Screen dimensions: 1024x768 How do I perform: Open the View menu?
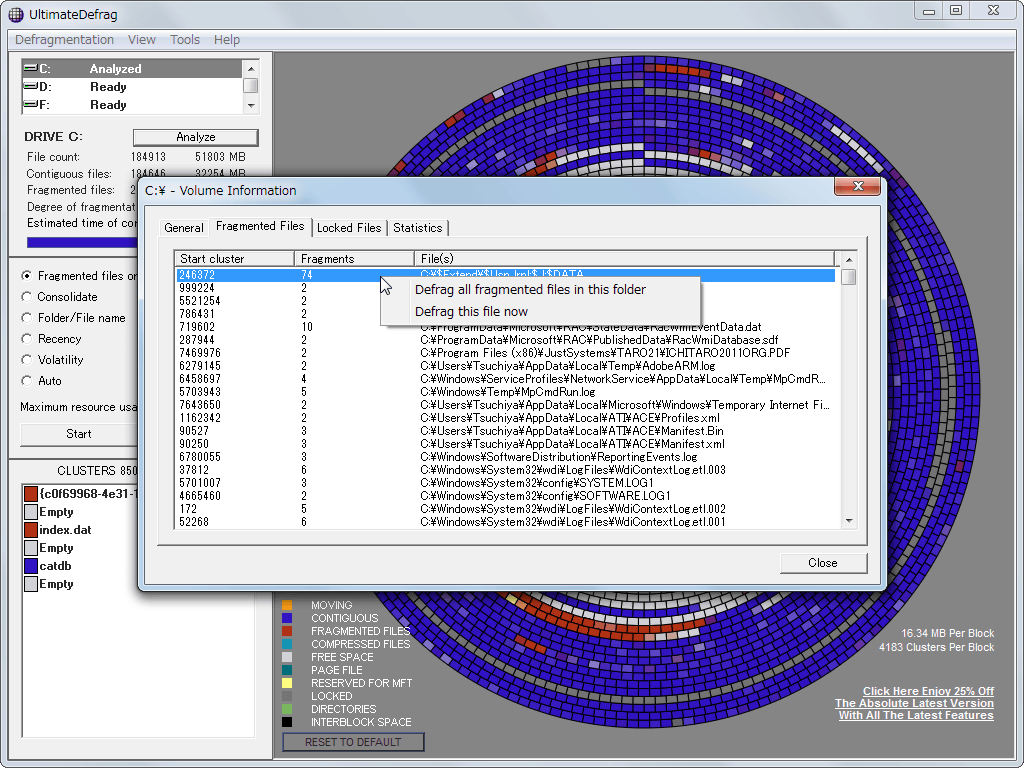(x=142, y=40)
